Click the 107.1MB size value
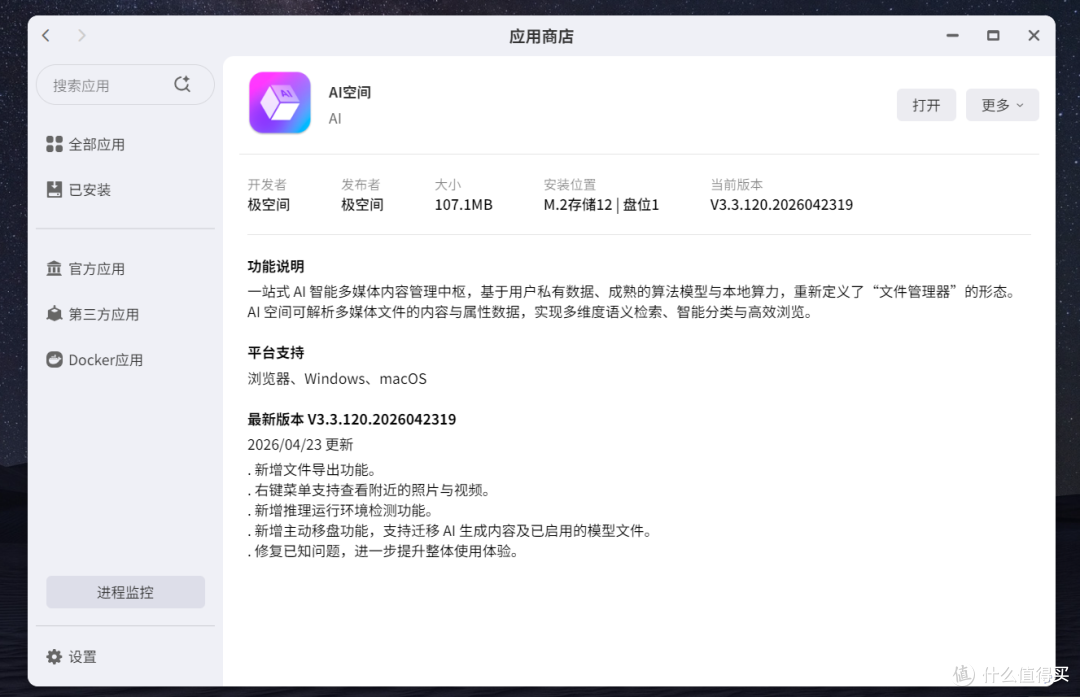 click(464, 205)
